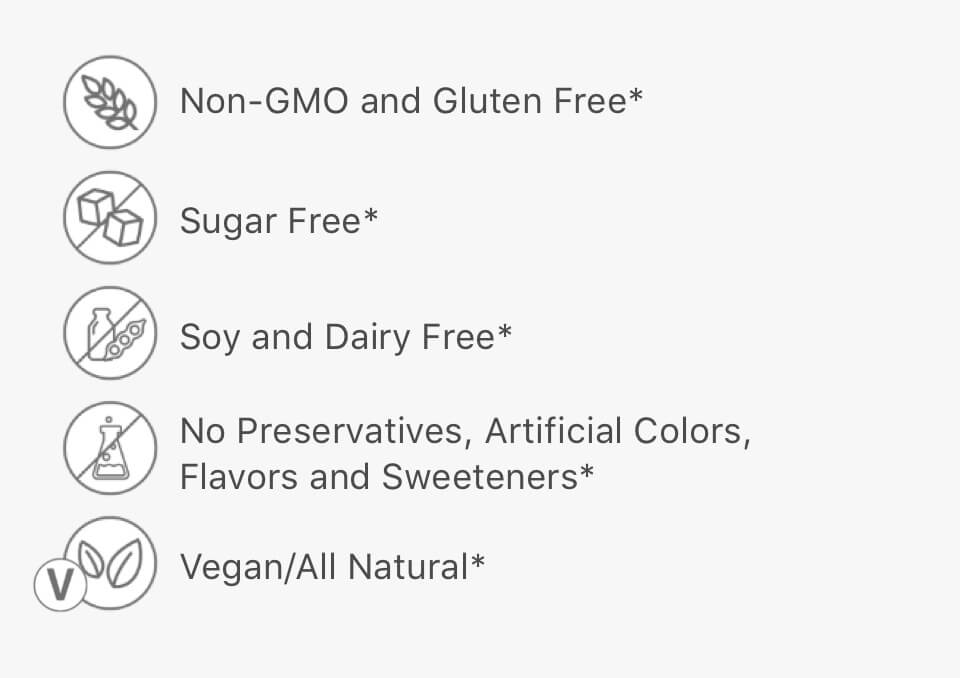
Task: Click asterisk after 'Sugar Free'
Action: tap(370, 216)
